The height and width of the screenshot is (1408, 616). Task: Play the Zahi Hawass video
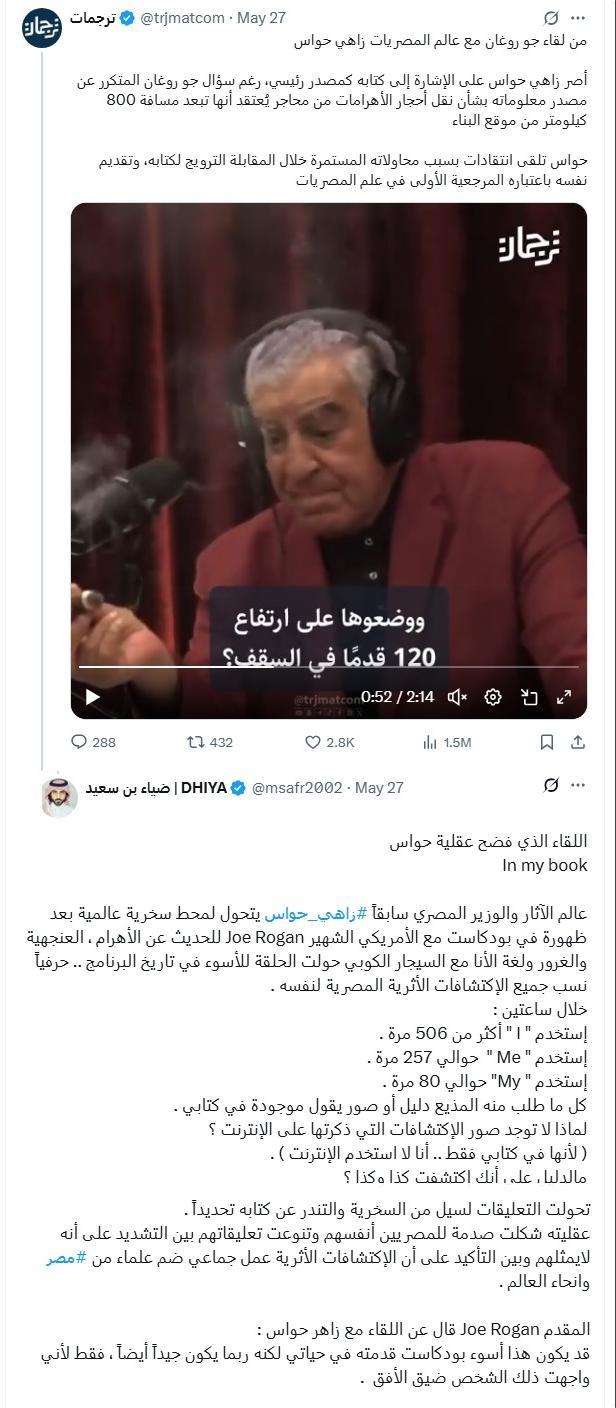click(92, 697)
